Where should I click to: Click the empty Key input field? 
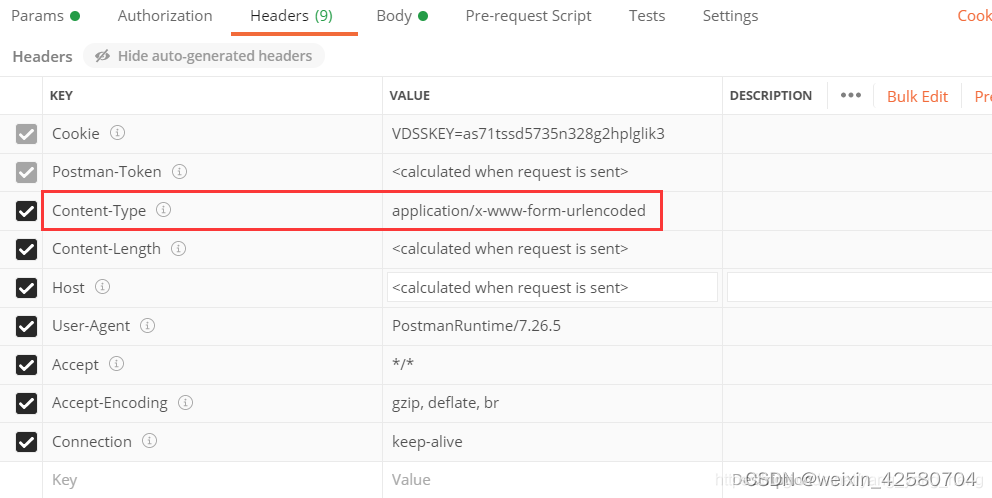(213, 480)
